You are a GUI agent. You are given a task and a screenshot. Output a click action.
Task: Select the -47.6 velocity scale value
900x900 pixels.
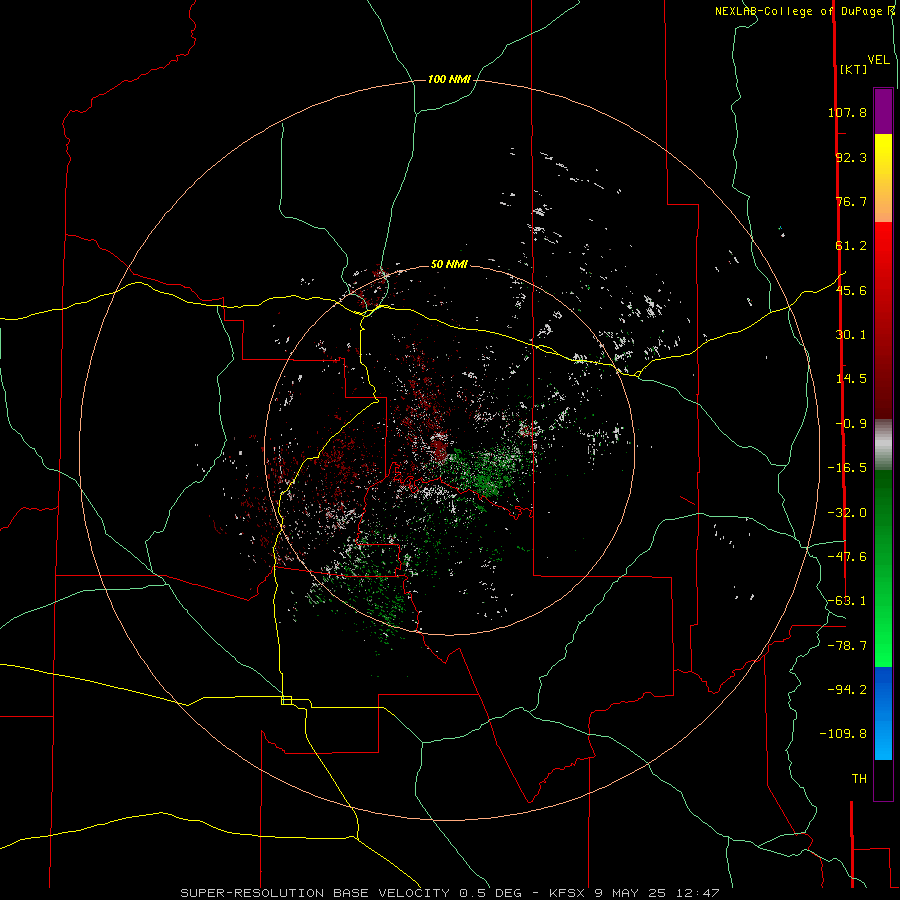click(x=847, y=557)
